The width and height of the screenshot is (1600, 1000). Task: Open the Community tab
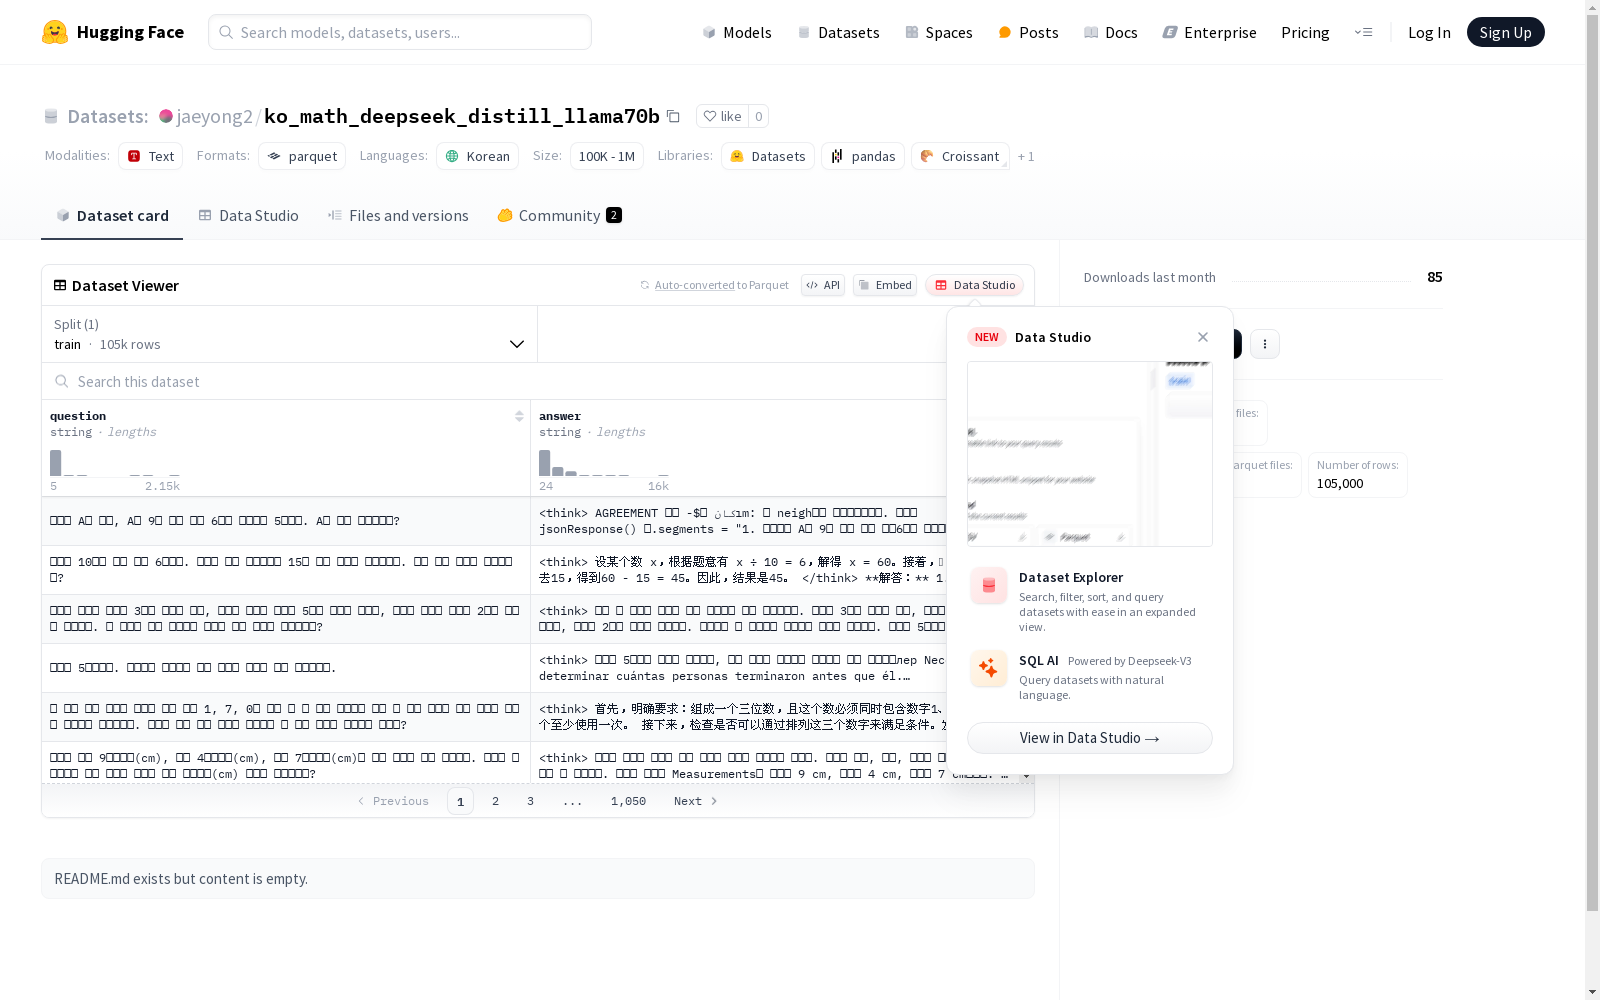559,215
